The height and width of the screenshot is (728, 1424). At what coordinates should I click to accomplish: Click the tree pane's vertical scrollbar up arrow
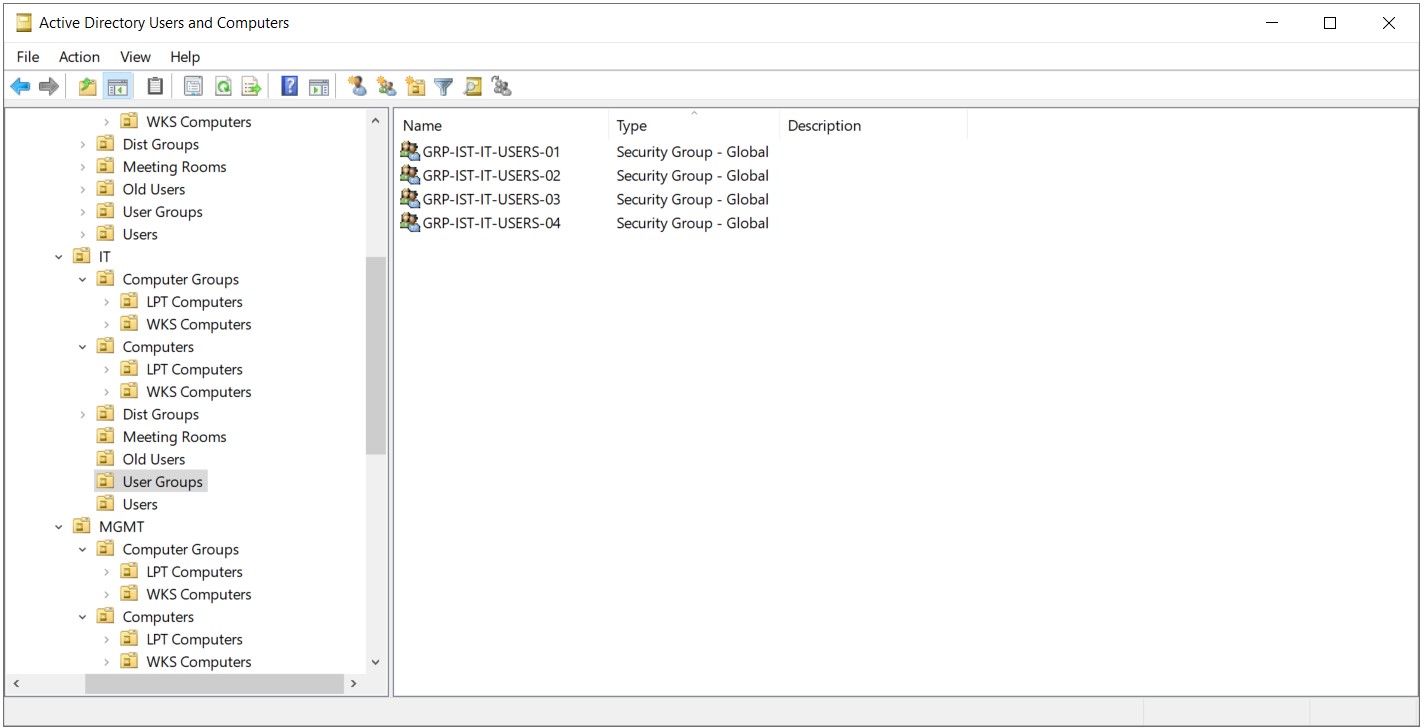(x=376, y=121)
